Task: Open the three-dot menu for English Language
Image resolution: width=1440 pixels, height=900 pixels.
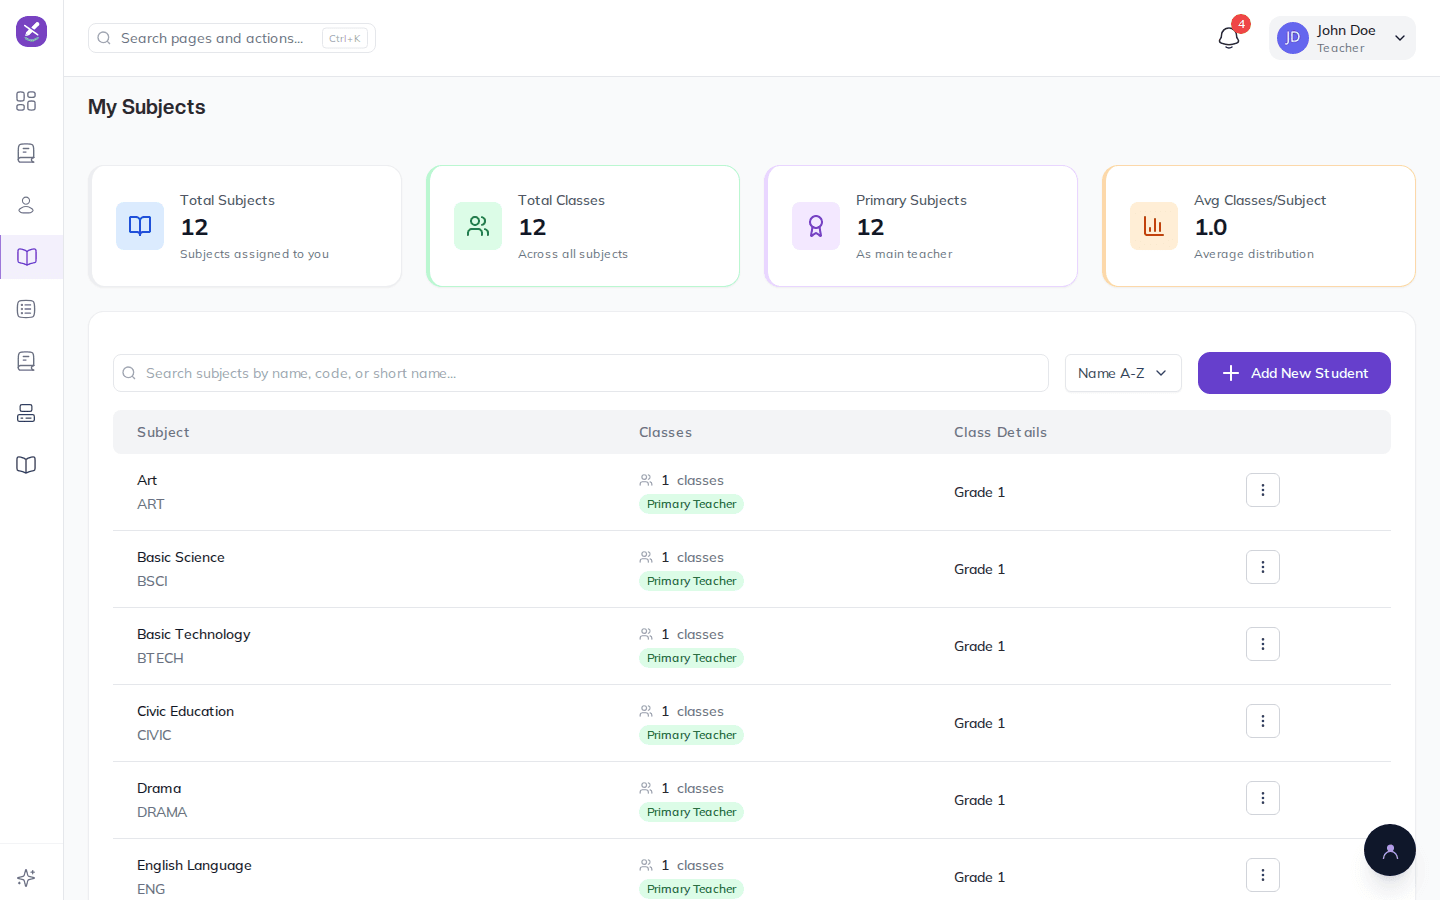Action: pos(1263,875)
